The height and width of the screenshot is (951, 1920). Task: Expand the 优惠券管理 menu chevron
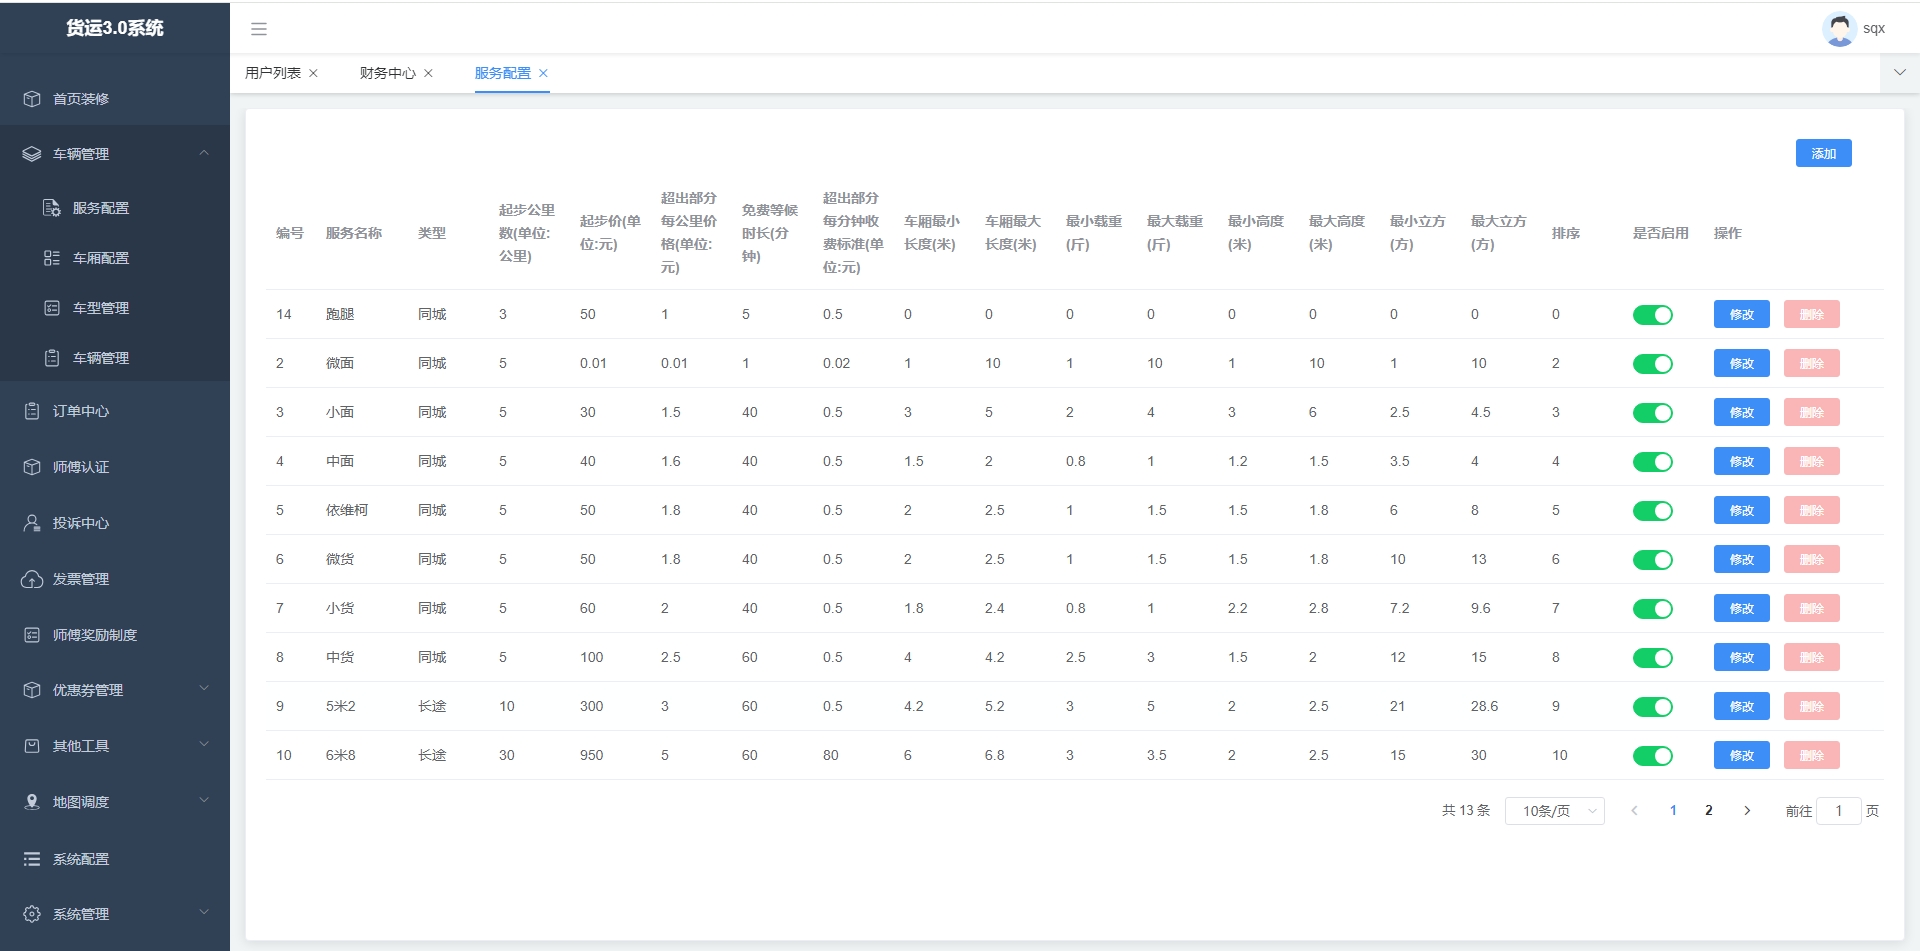(x=204, y=689)
